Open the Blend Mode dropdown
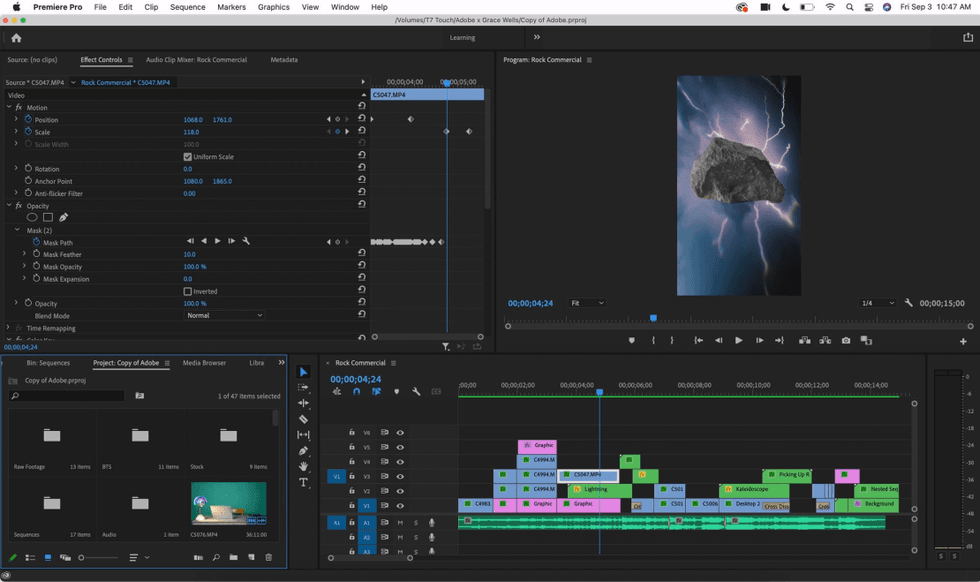This screenshot has width=980, height=582. click(x=224, y=315)
